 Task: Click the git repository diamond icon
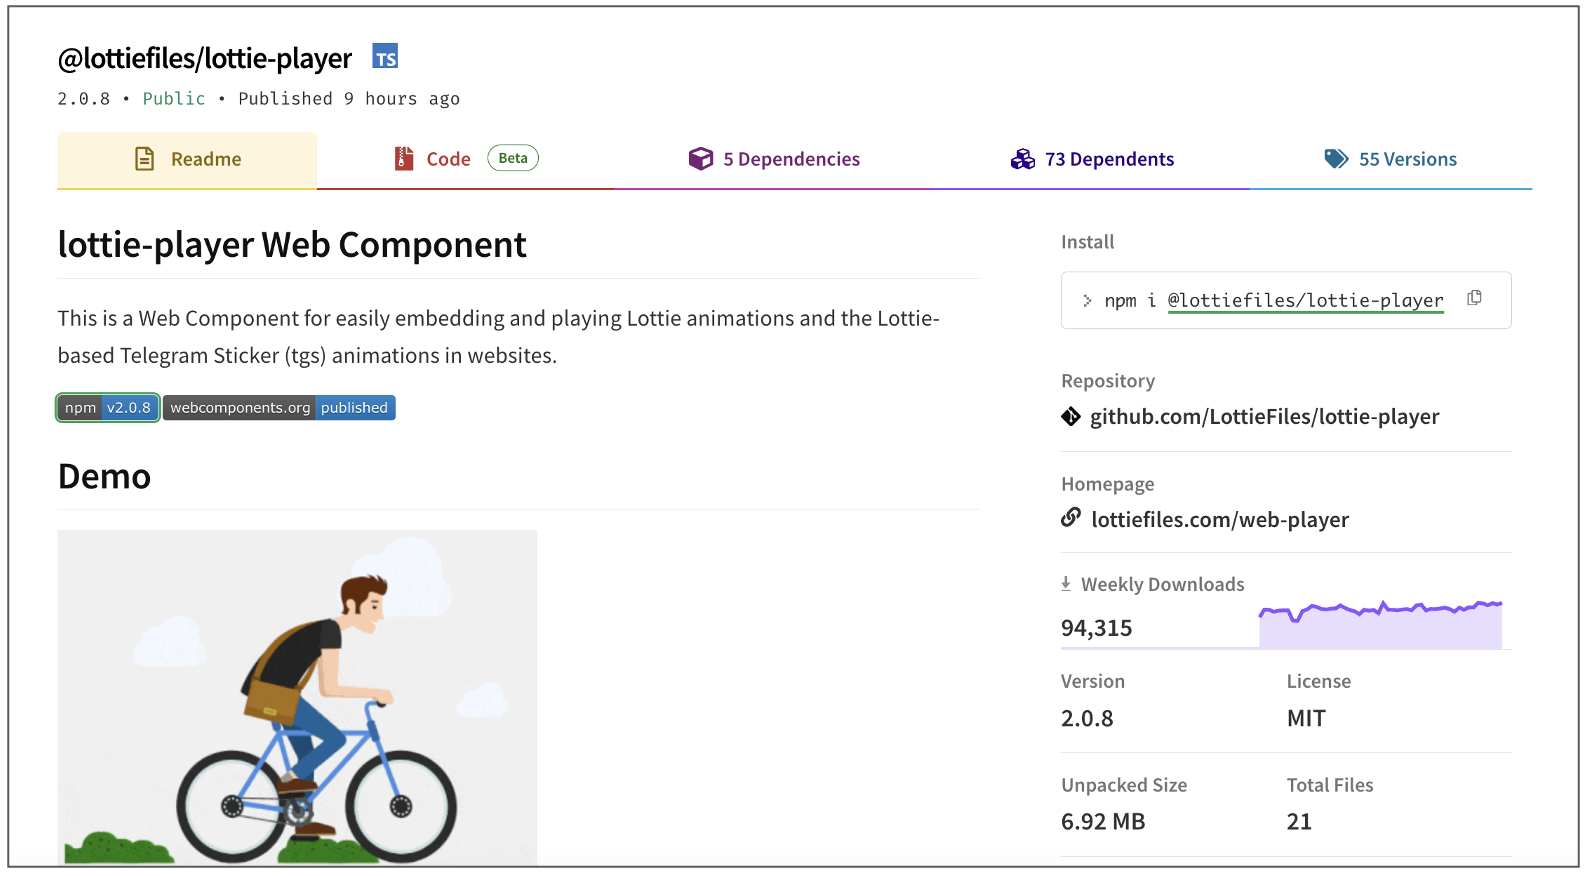pyautogui.click(x=1071, y=417)
